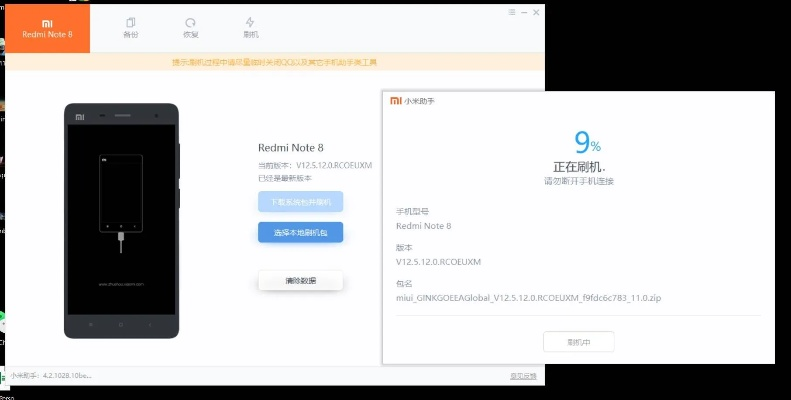Image resolution: width=791 pixels, height=400 pixels.
Task: Open the main menu hamburger icon
Action: tap(512, 12)
